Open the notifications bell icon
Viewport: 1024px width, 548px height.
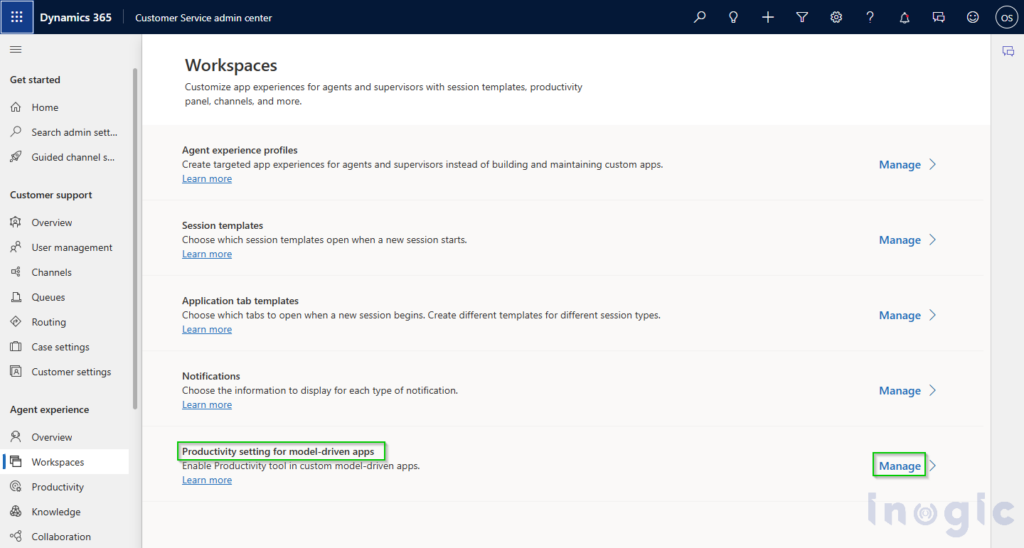905,17
